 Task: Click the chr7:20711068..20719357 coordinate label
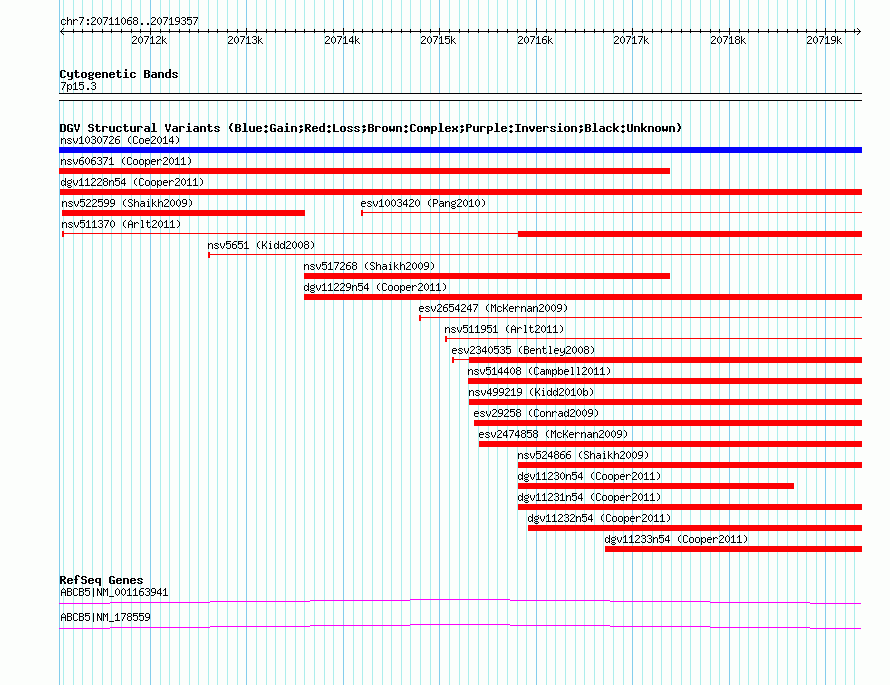(129, 22)
